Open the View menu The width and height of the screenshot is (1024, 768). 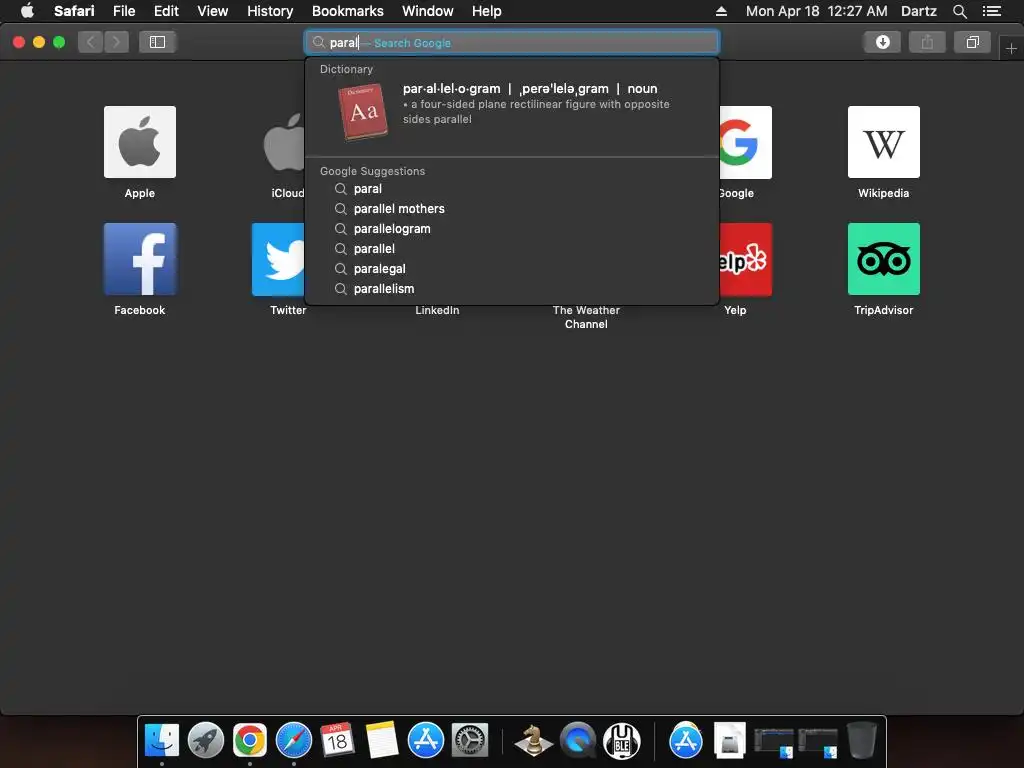tap(213, 11)
